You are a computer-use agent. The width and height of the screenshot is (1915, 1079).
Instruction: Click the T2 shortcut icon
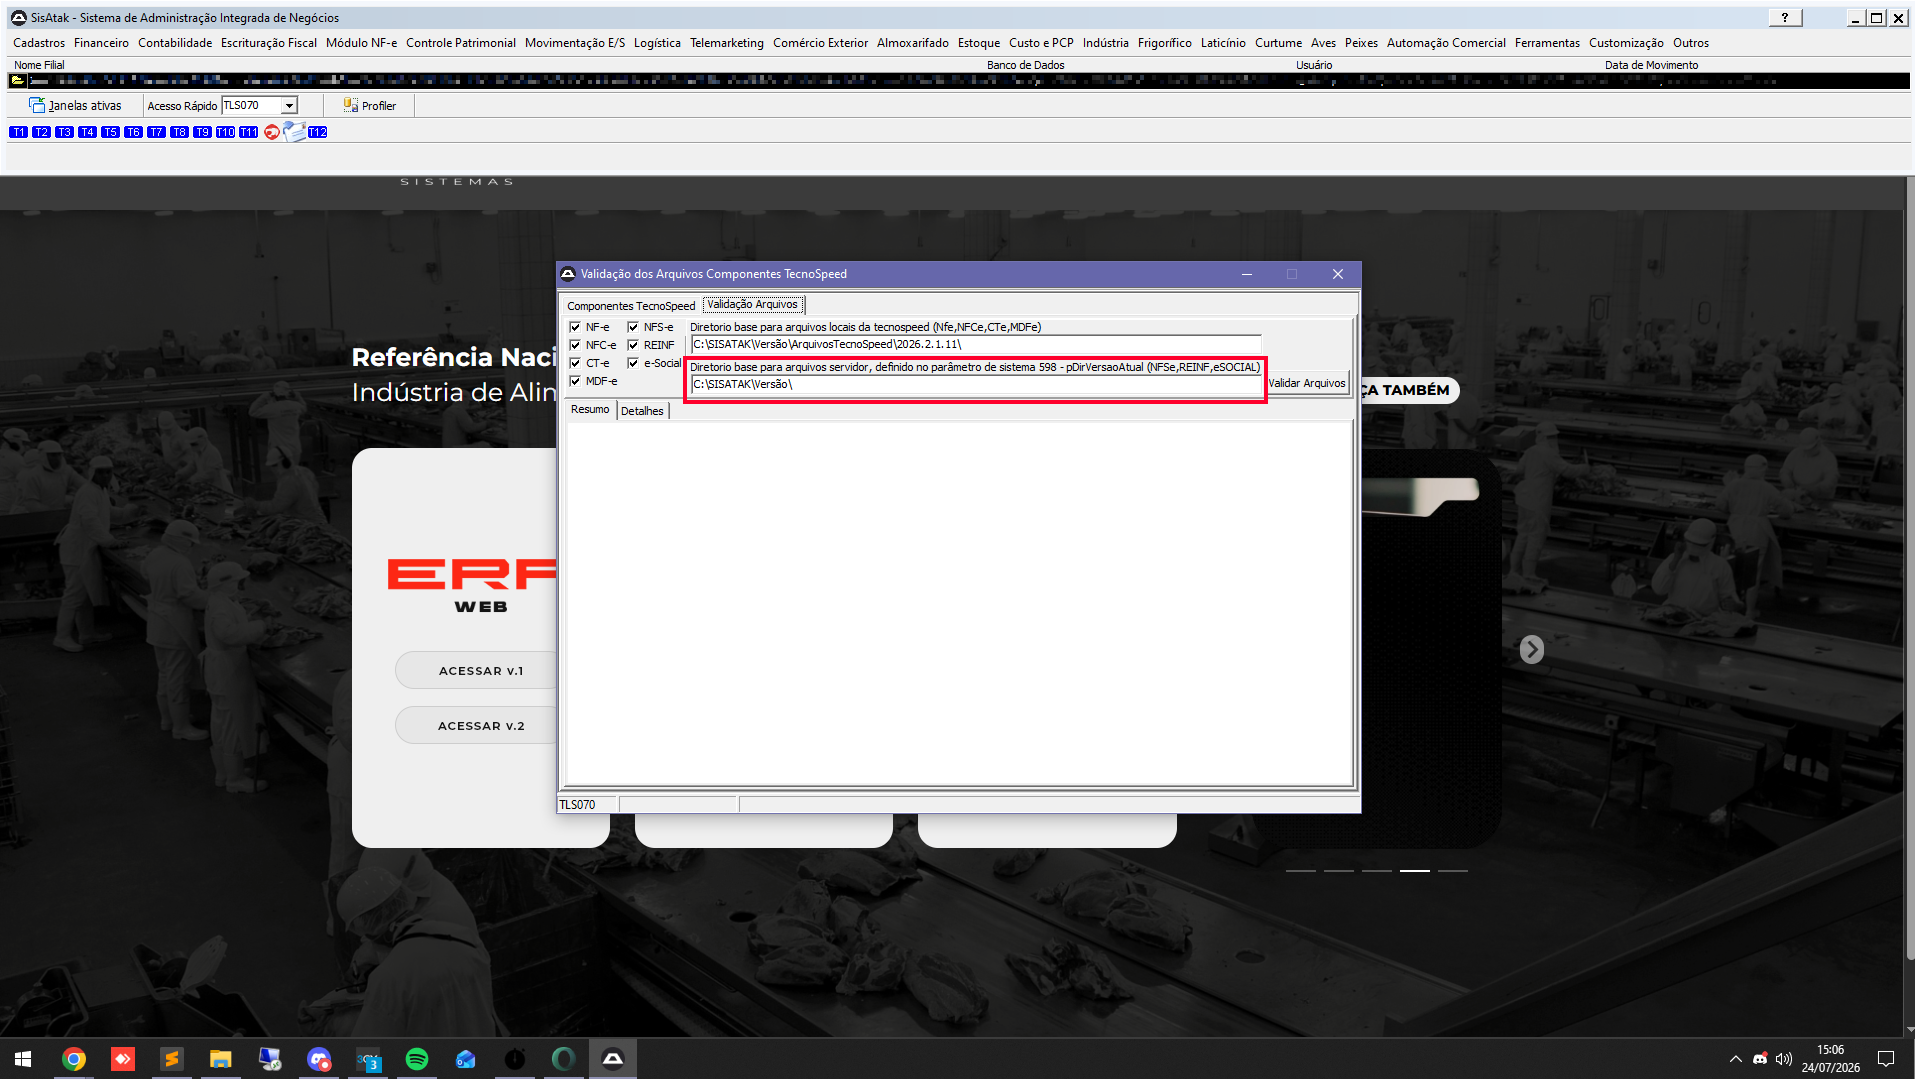(x=41, y=132)
